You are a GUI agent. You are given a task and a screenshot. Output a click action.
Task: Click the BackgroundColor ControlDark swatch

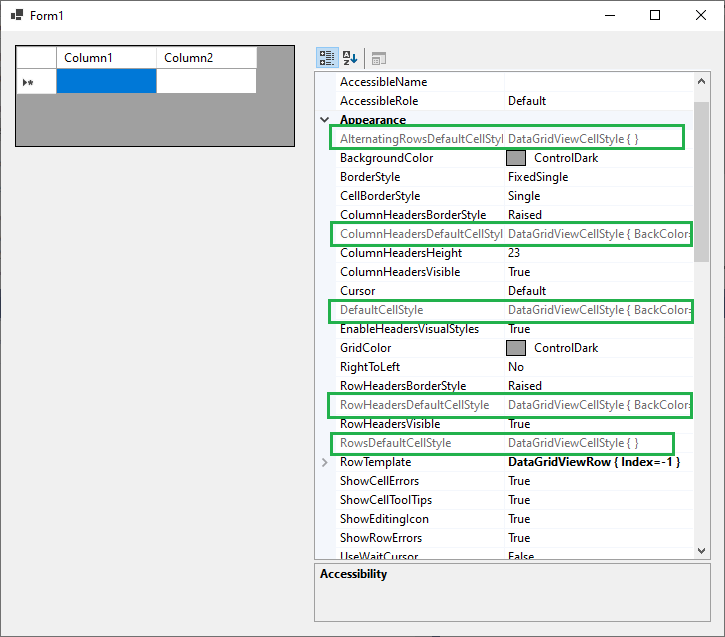pos(516,158)
